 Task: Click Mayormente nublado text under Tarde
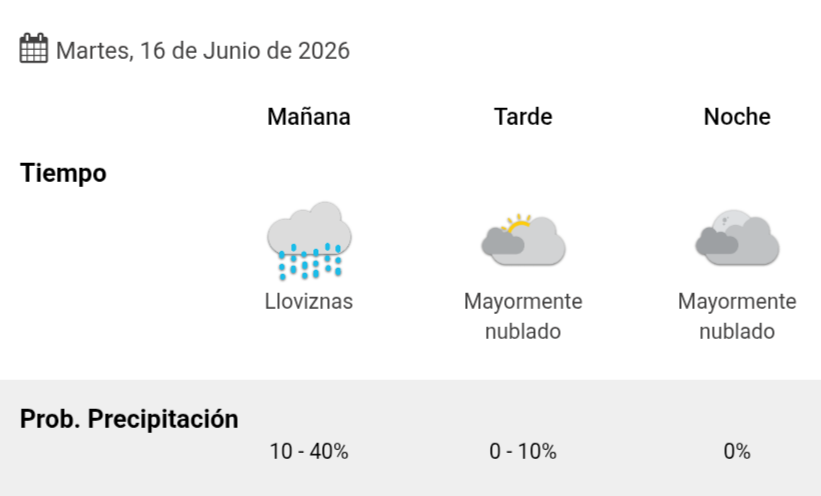click(523, 316)
